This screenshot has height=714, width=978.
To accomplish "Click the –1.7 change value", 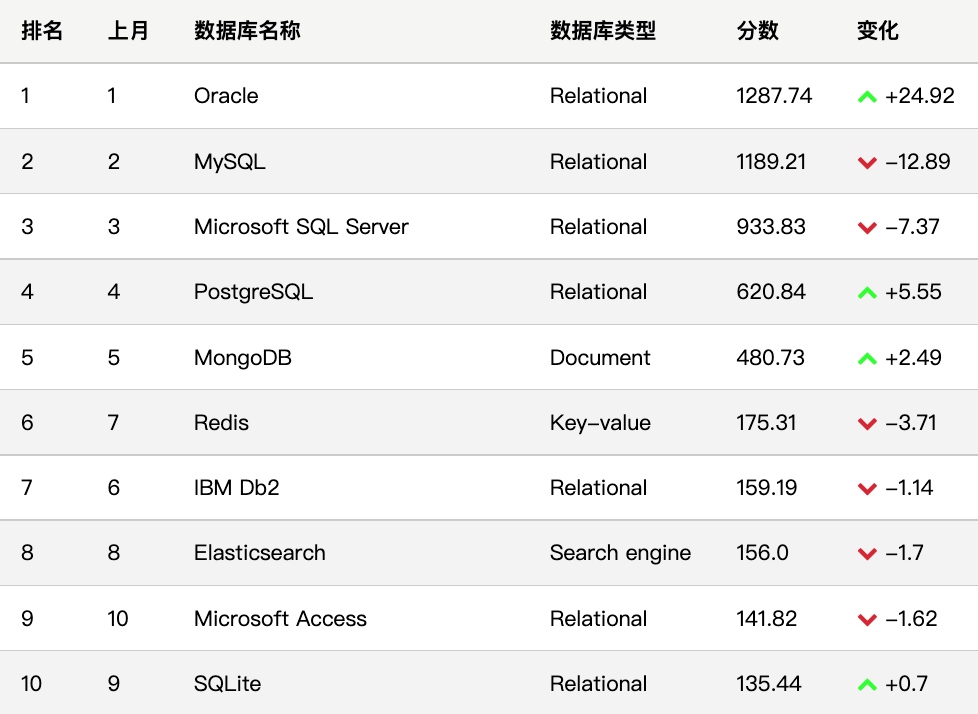I will (904, 552).
